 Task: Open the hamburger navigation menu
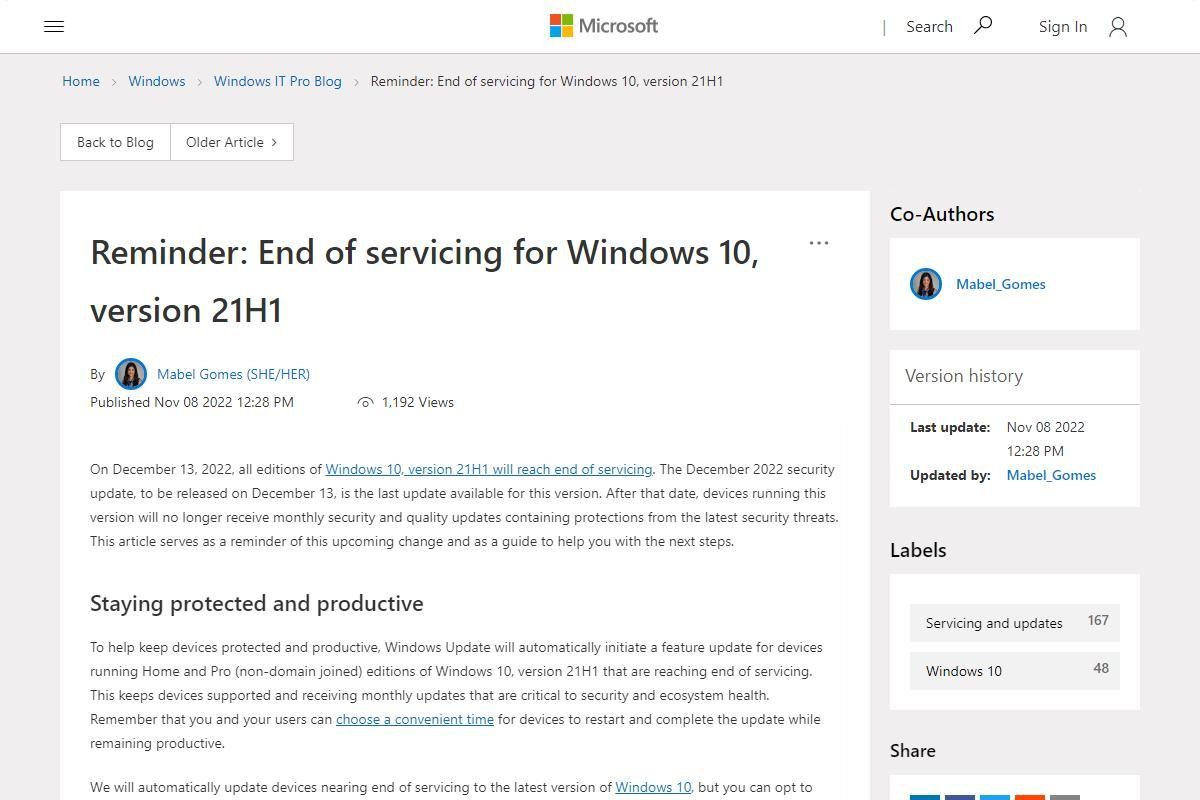(54, 27)
